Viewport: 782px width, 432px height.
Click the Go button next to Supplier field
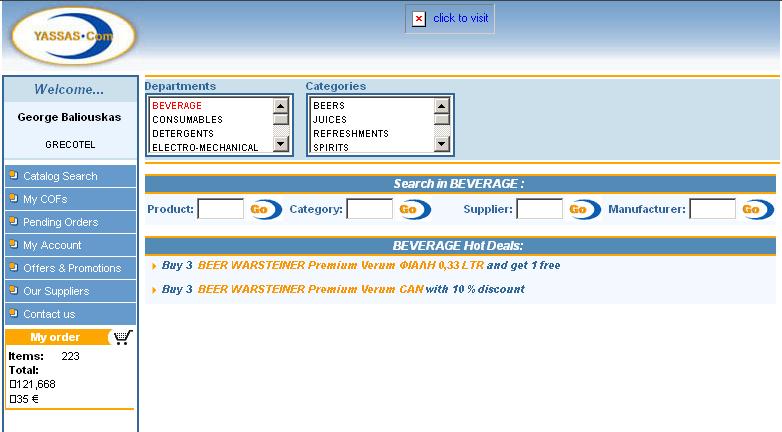584,209
